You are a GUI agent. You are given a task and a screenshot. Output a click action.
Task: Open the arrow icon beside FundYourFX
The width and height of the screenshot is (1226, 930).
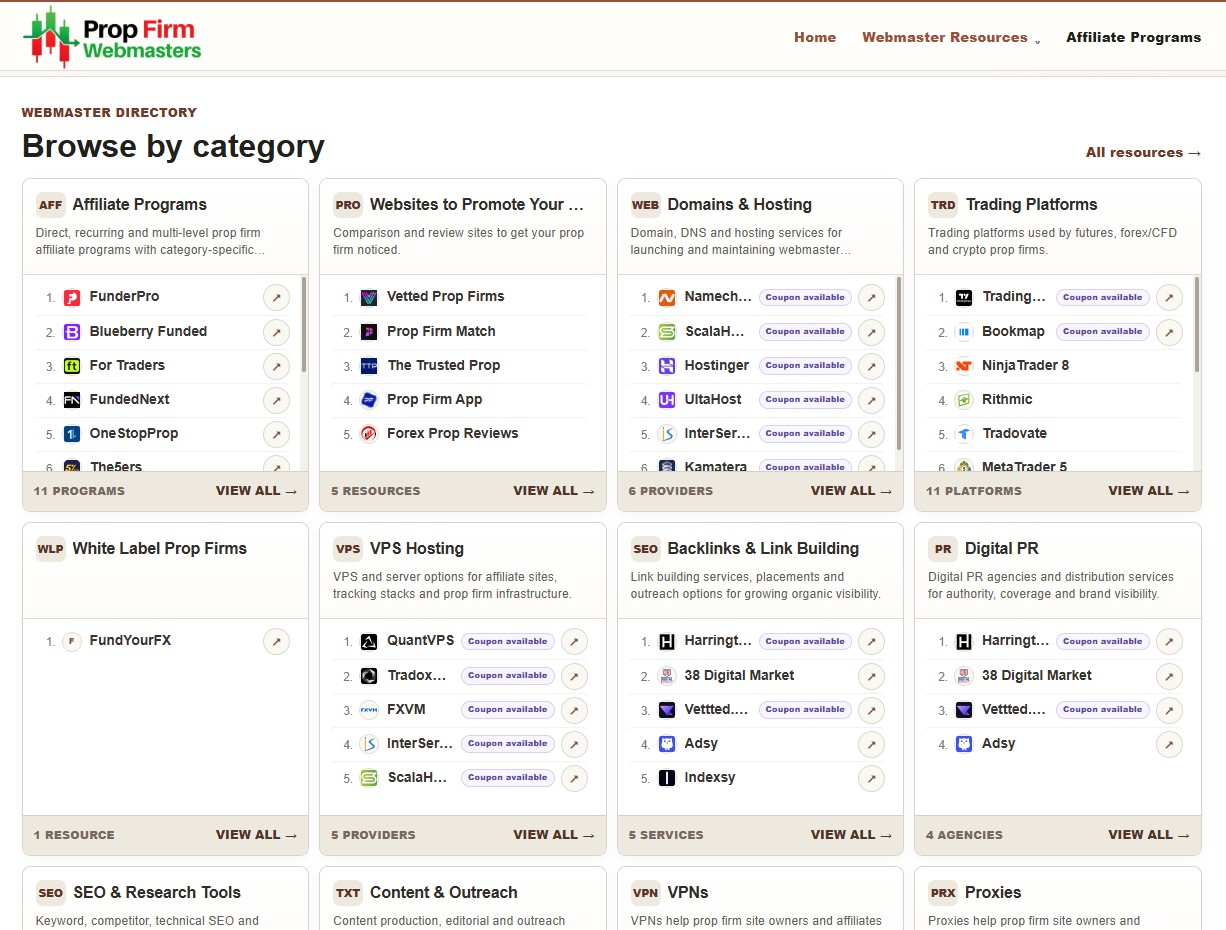click(276, 641)
